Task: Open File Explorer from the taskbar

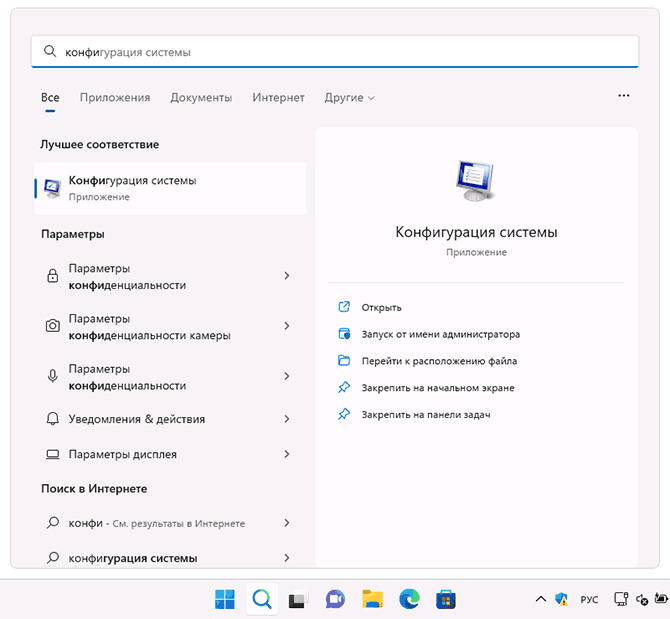Action: click(372, 599)
